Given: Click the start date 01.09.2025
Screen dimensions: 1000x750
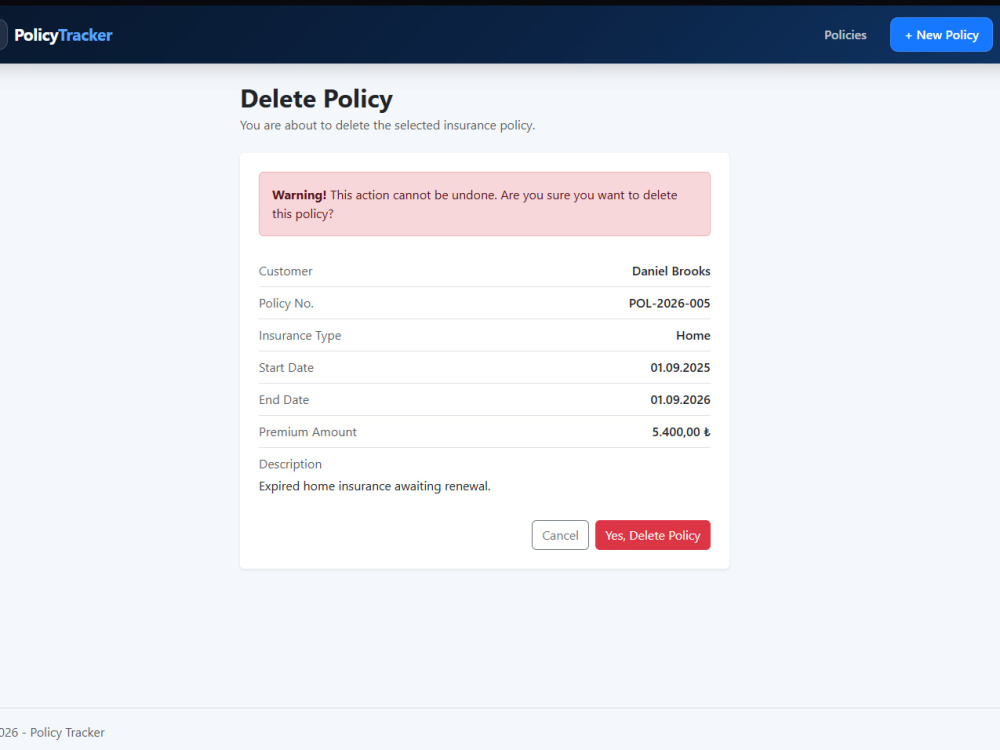Looking at the screenshot, I should point(680,368).
